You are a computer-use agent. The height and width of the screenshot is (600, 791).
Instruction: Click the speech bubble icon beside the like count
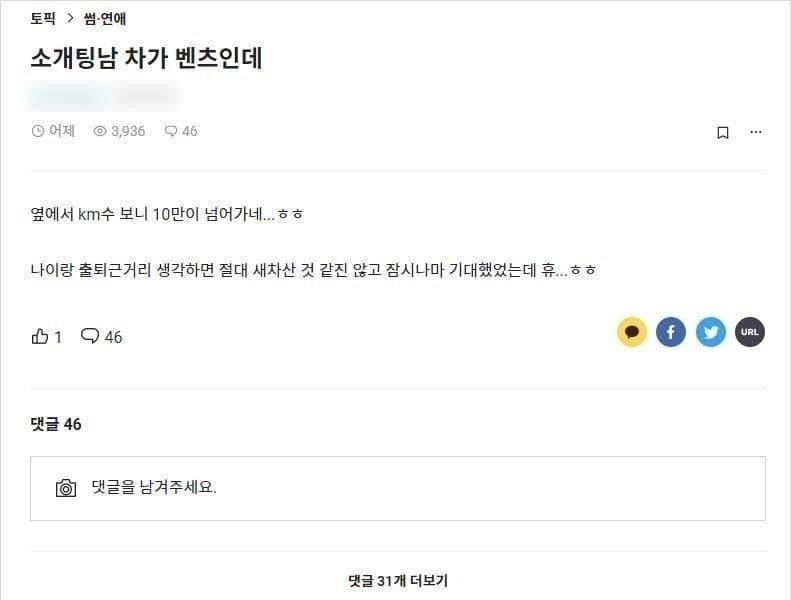coord(90,336)
